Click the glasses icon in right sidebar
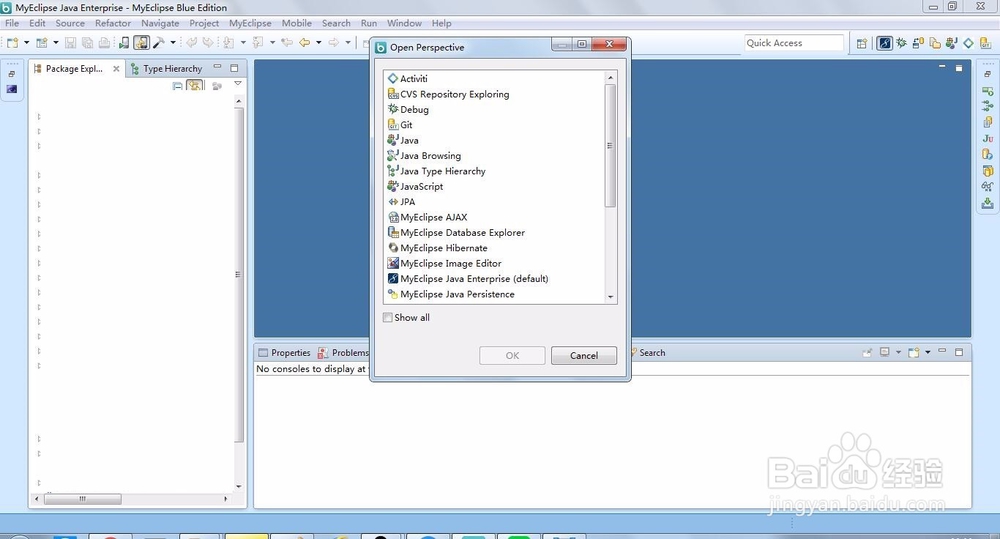 [x=988, y=187]
